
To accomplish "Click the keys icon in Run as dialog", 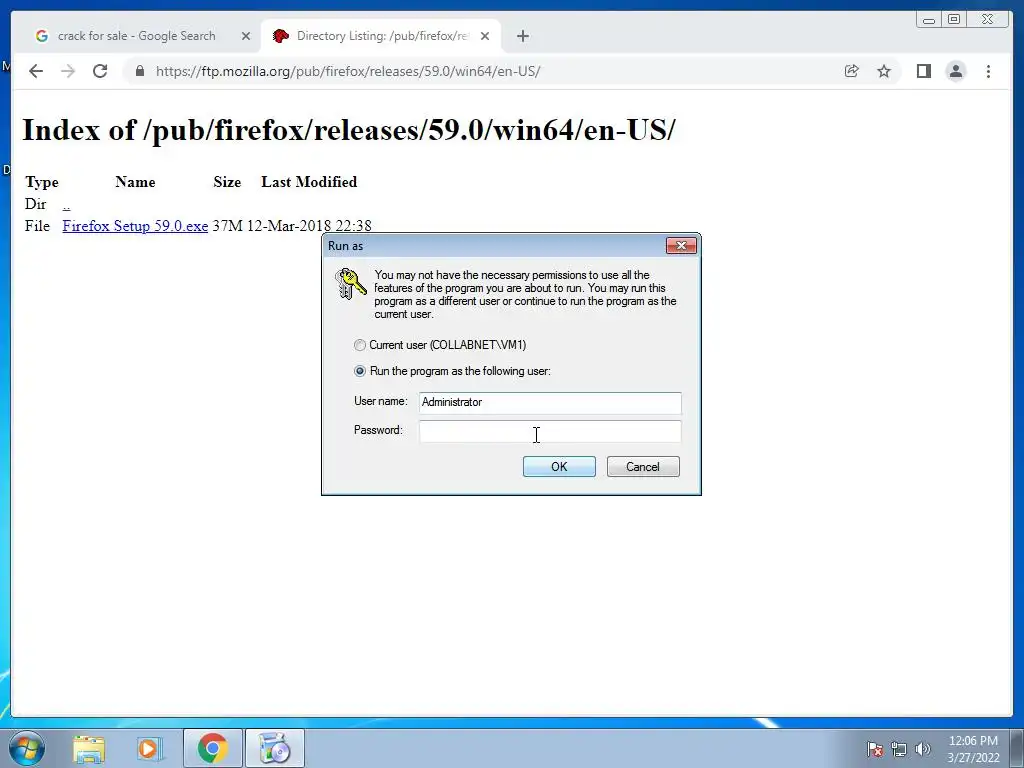I will 350,284.
